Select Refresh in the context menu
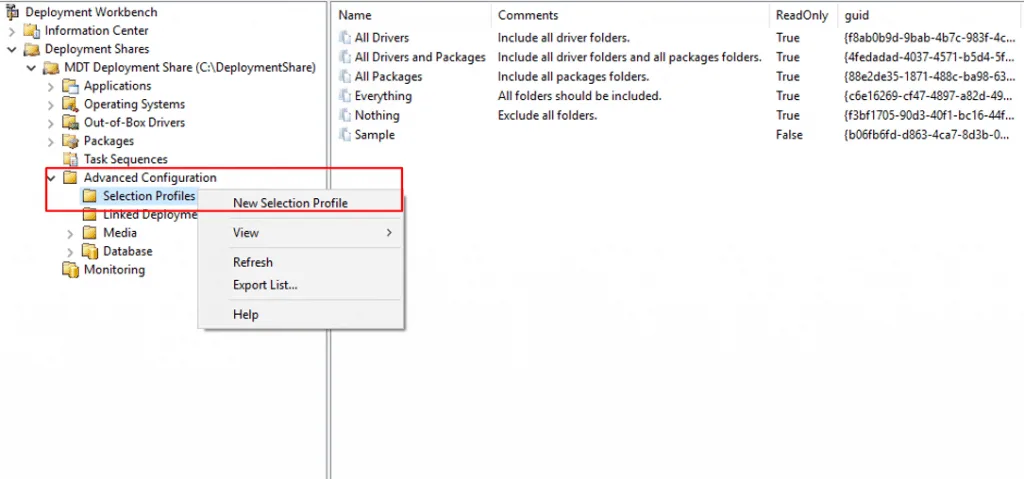 (x=253, y=262)
